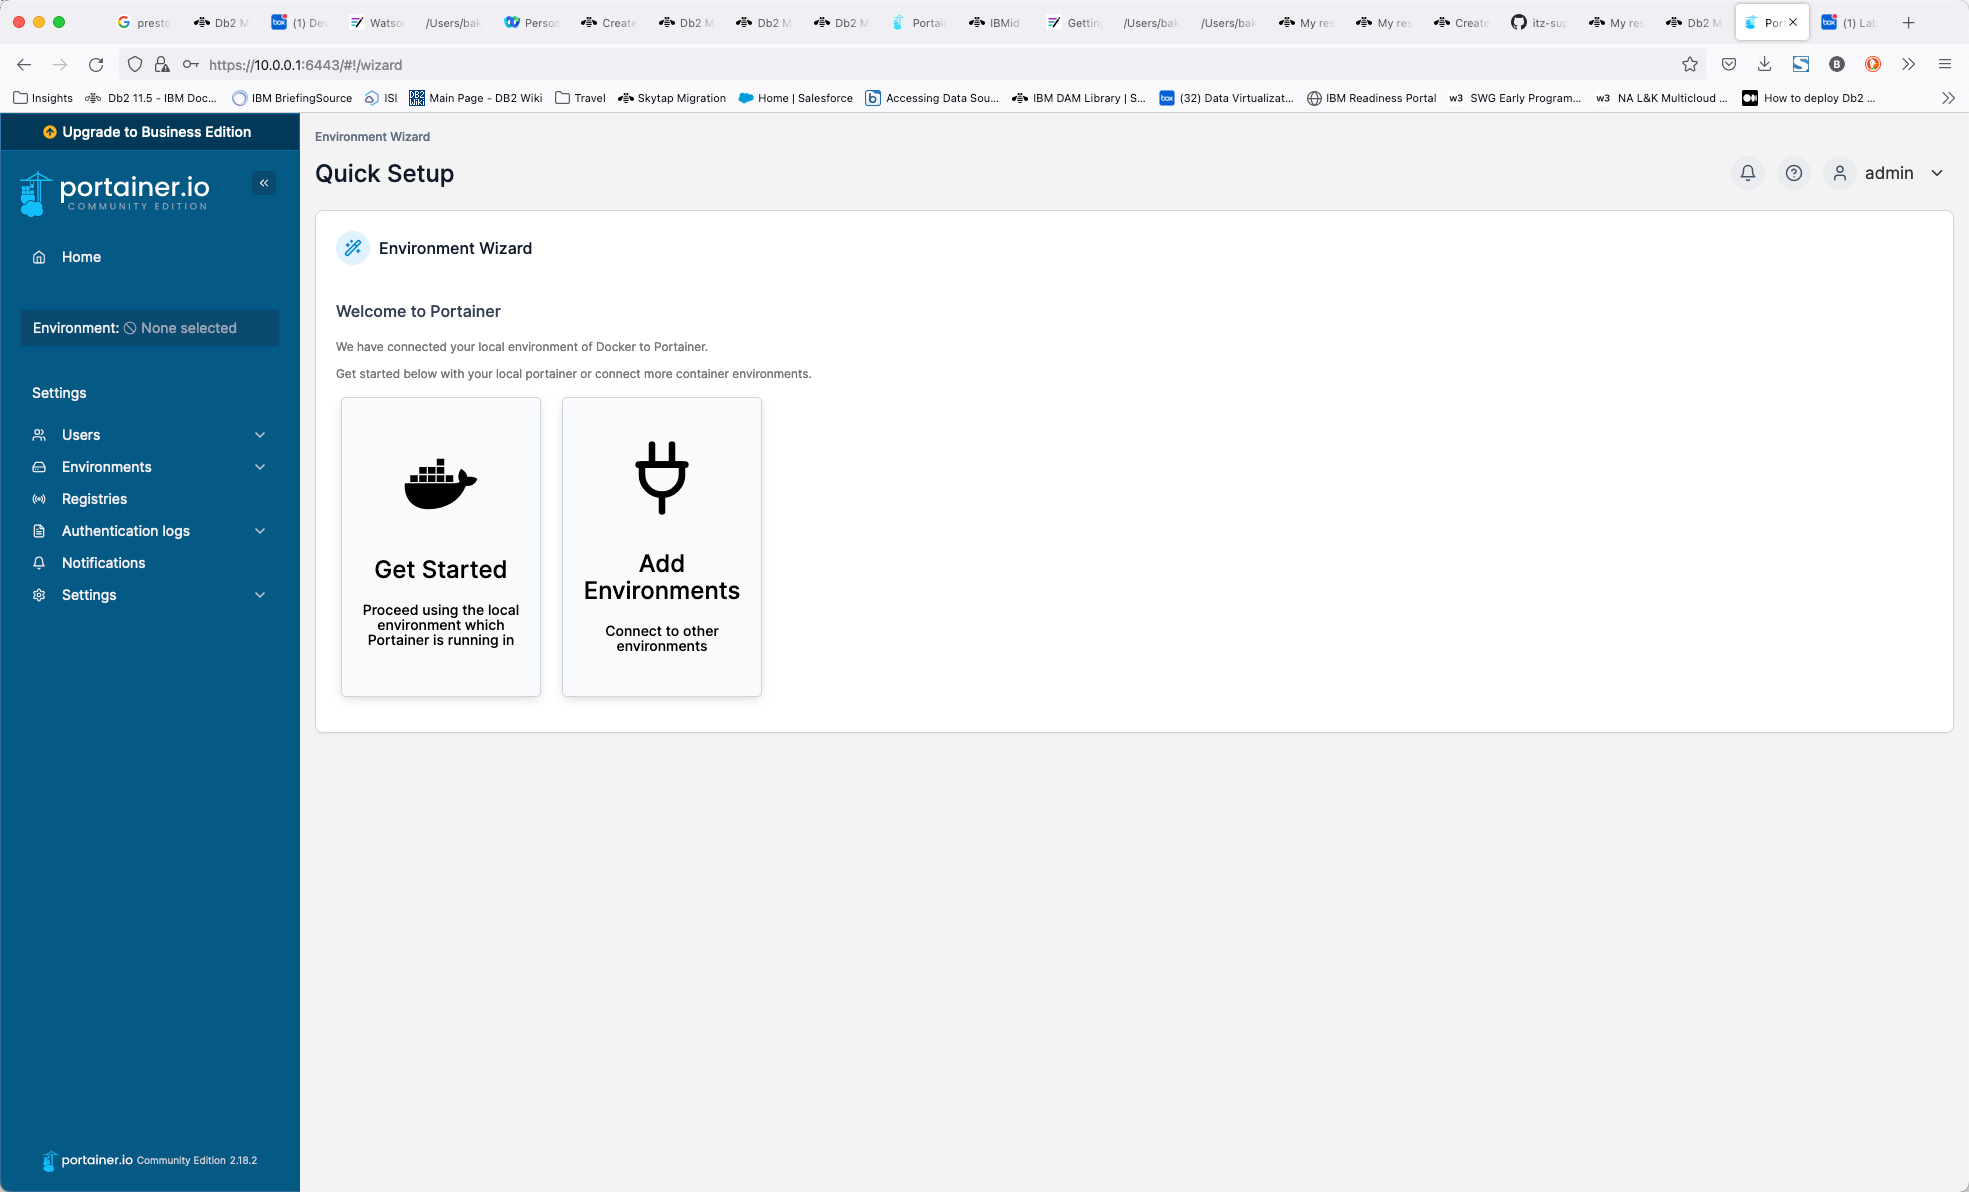Image resolution: width=1969 pixels, height=1192 pixels.
Task: Click the user profile icon
Action: 1840,171
